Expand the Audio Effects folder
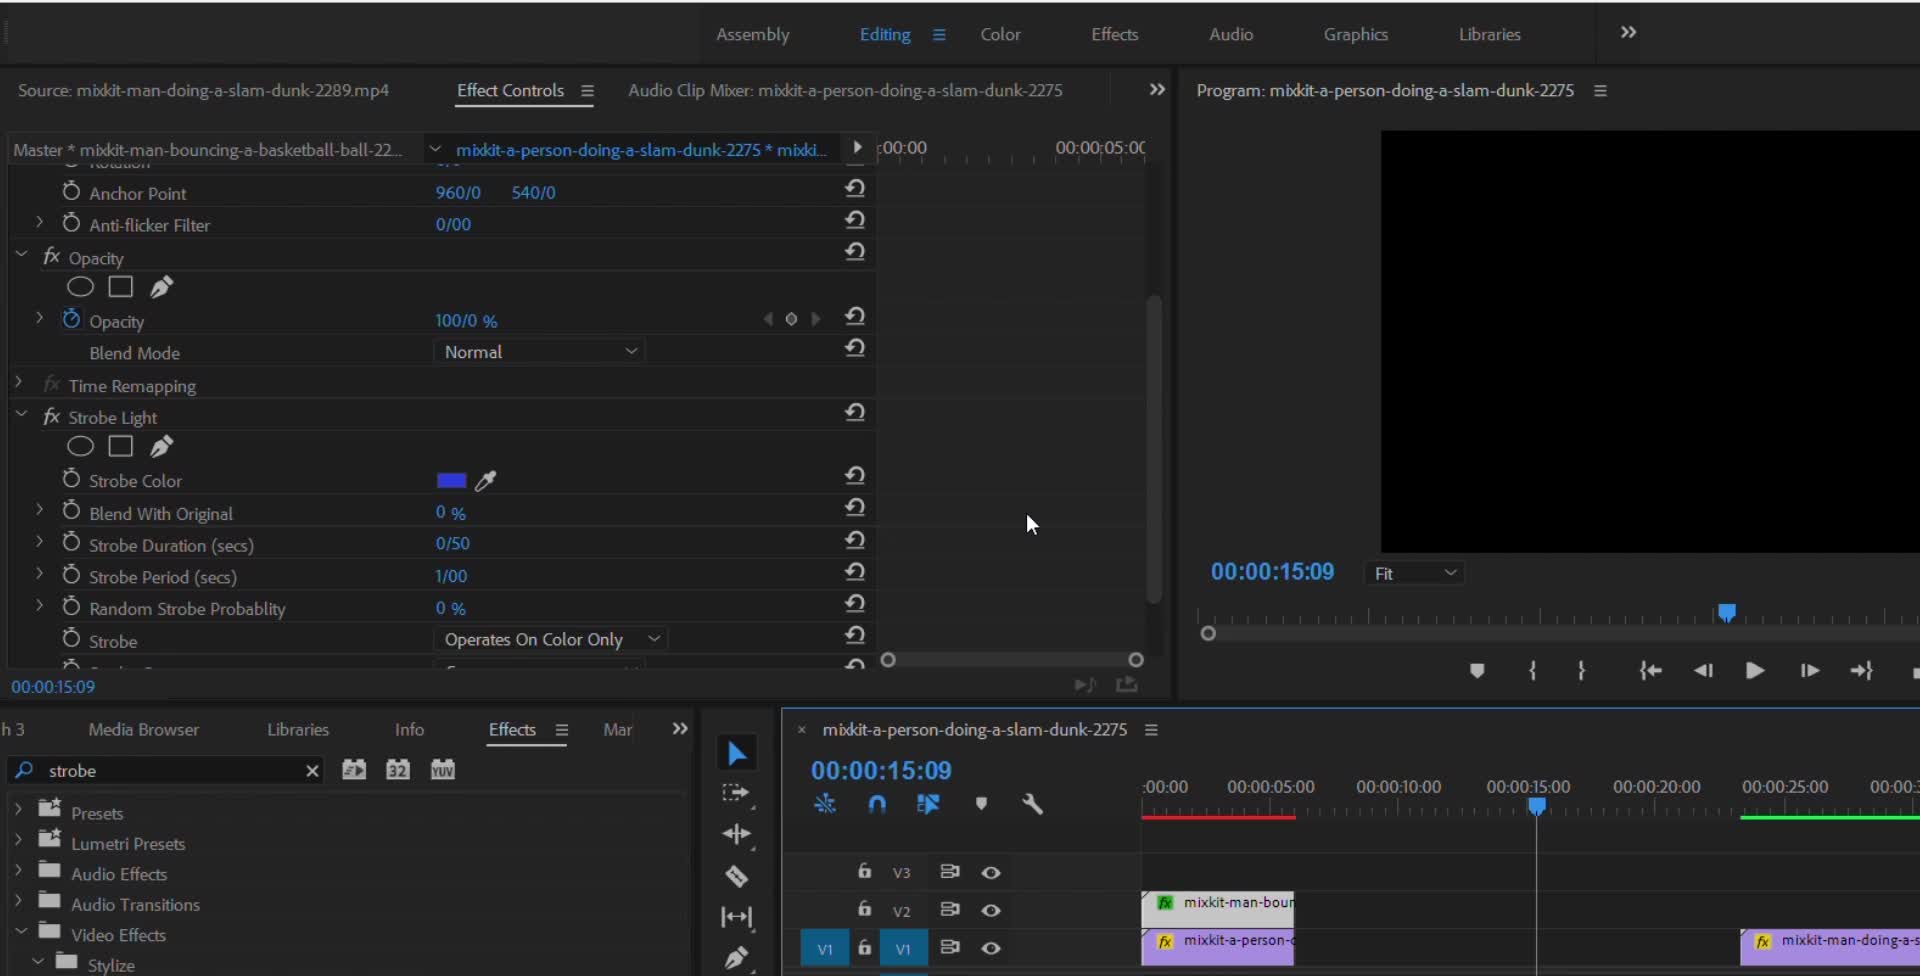1920x976 pixels. click(x=18, y=872)
